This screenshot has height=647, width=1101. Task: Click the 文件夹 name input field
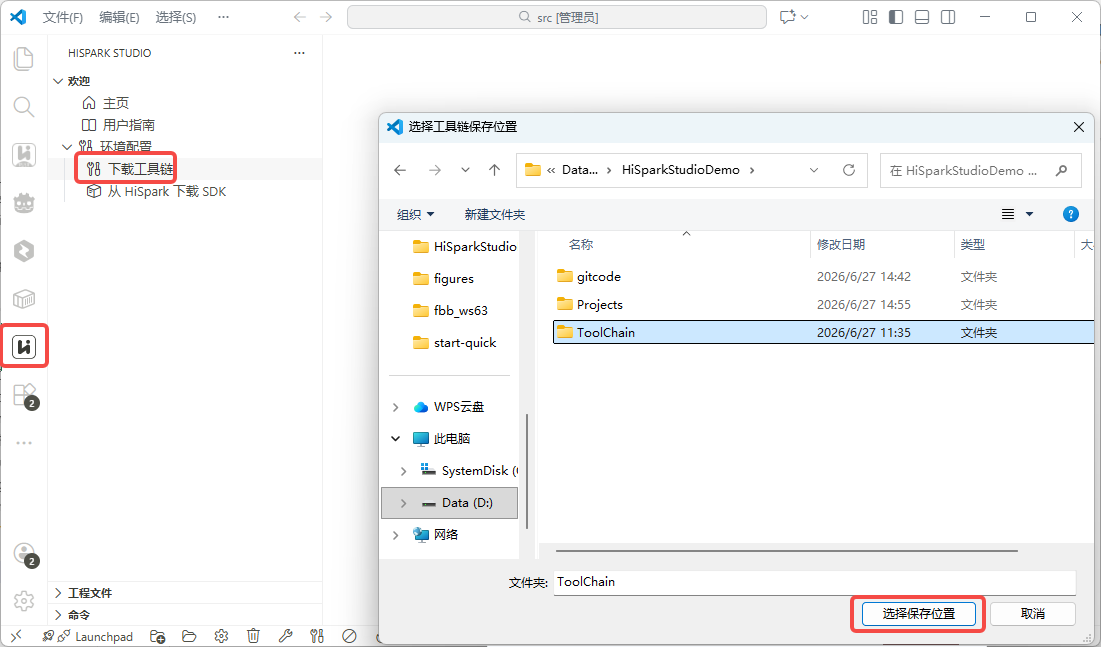[x=815, y=582]
